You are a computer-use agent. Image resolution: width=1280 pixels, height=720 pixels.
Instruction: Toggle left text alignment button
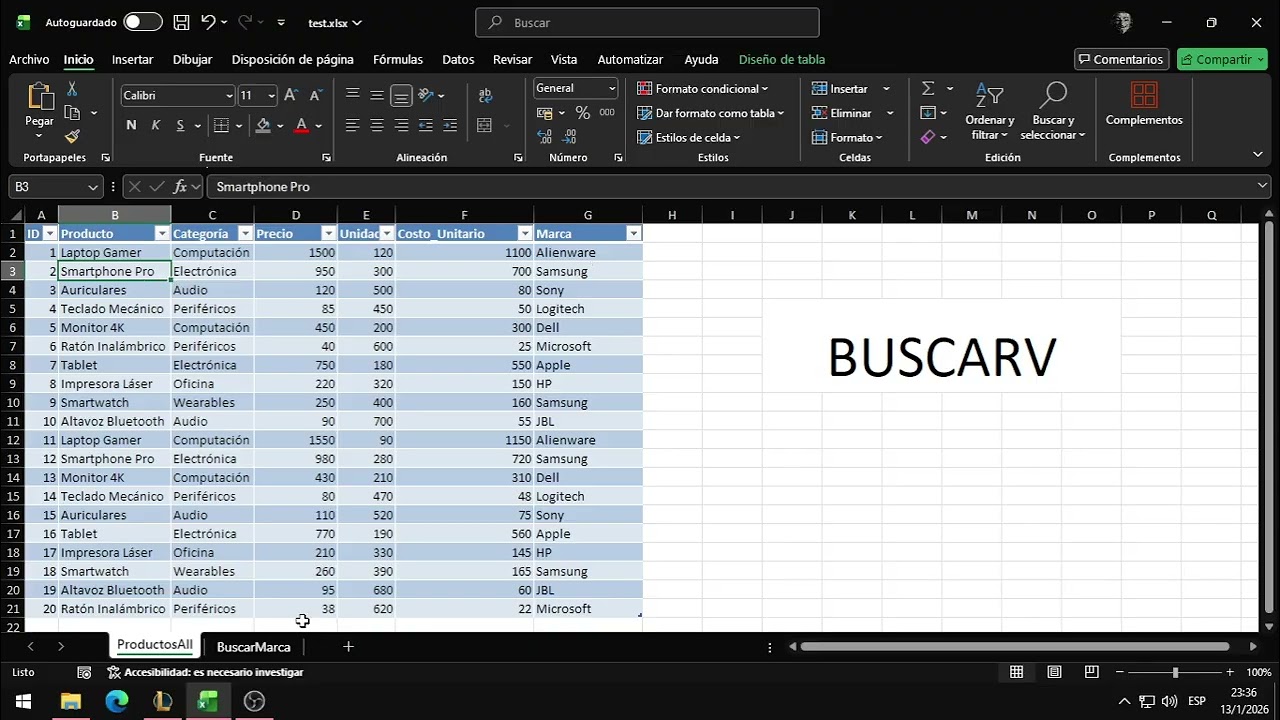pos(352,126)
